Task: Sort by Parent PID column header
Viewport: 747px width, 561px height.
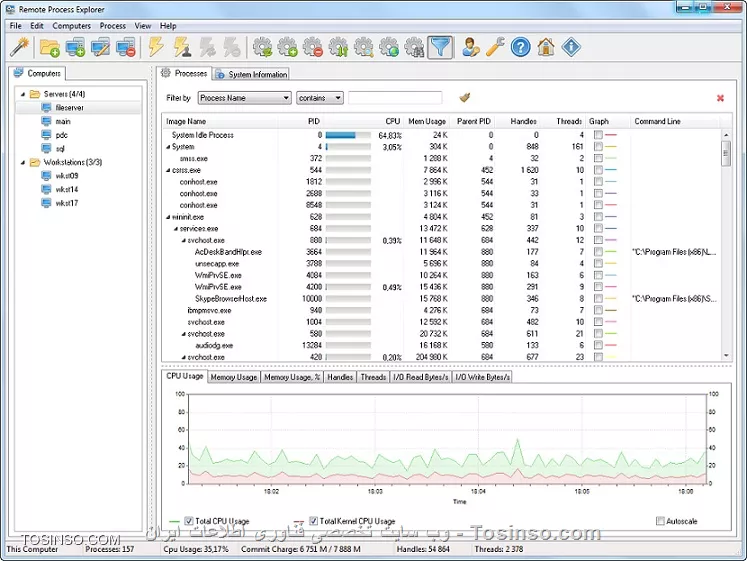Action: click(x=474, y=121)
